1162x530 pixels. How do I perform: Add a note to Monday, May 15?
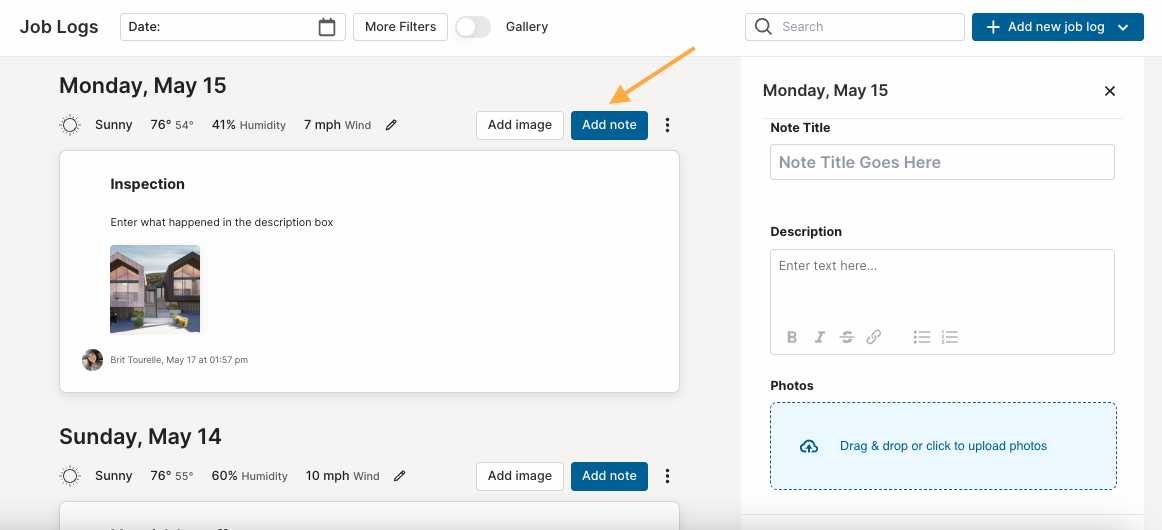tap(609, 125)
